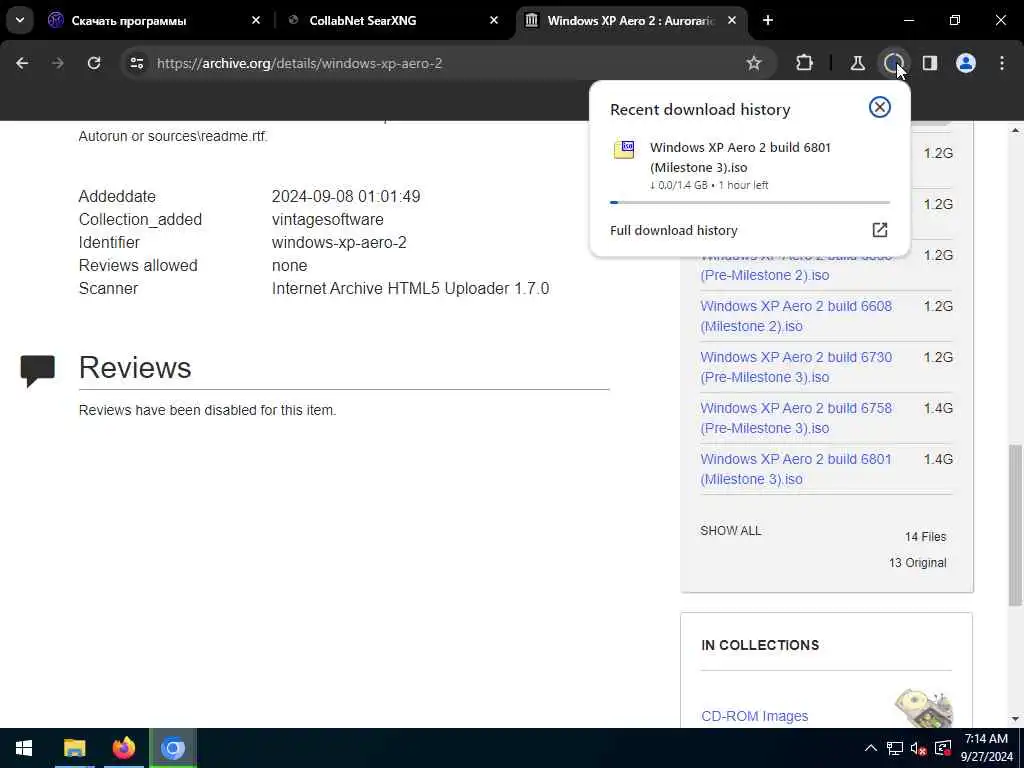Click the Internet Archive HTML5 Uploader text
Viewport: 1024px width, 768px height.
click(410, 289)
